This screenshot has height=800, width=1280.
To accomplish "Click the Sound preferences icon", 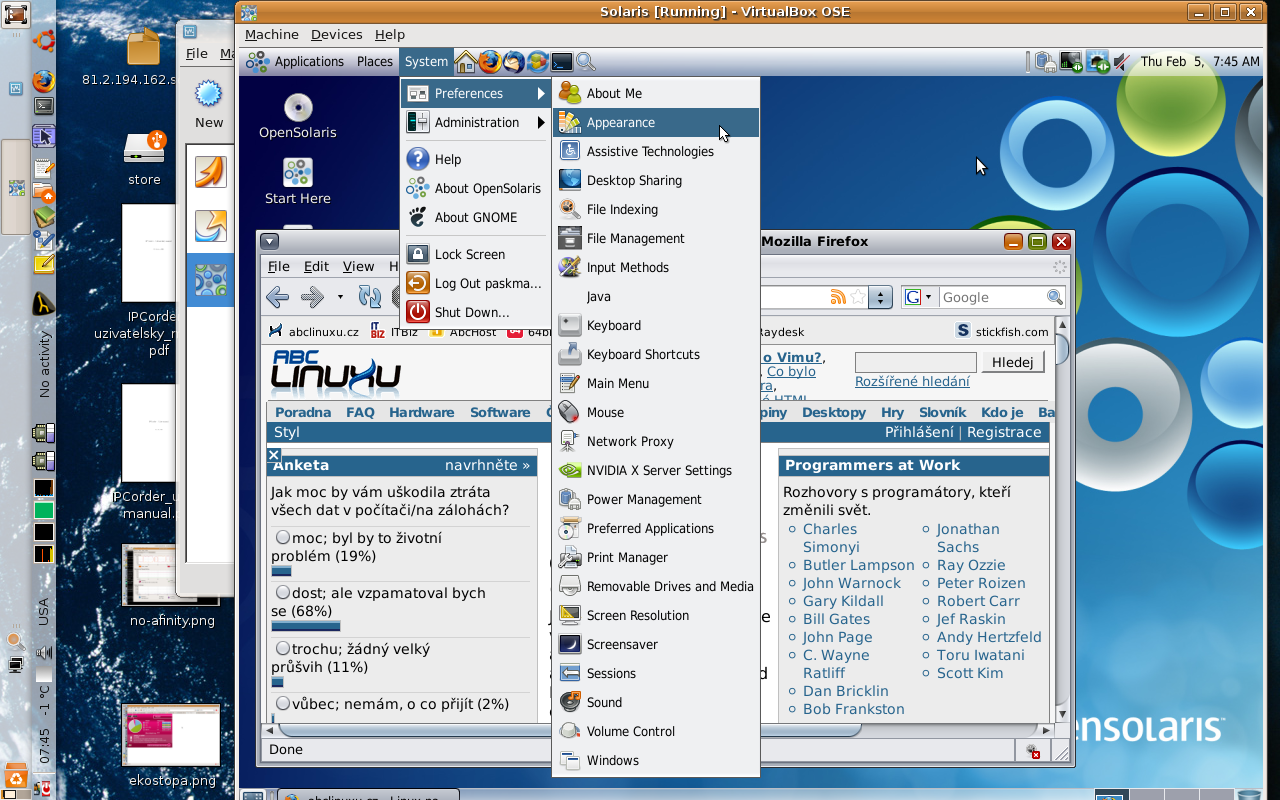I will tap(569, 702).
